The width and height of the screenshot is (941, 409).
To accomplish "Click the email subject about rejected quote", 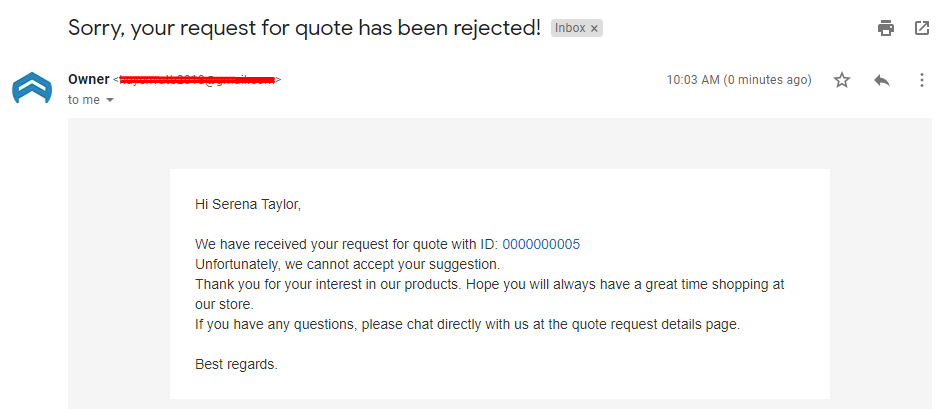I will pyautogui.click(x=304, y=28).
